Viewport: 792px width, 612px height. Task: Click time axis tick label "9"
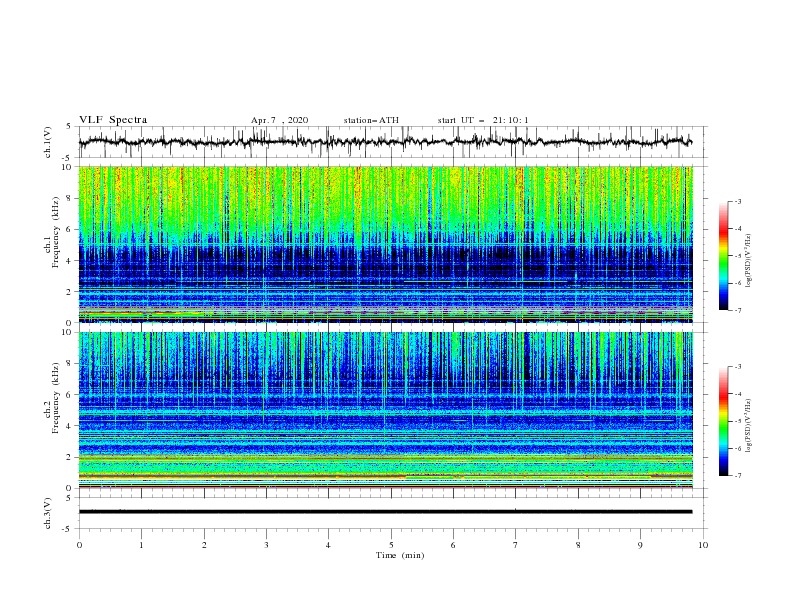640,545
